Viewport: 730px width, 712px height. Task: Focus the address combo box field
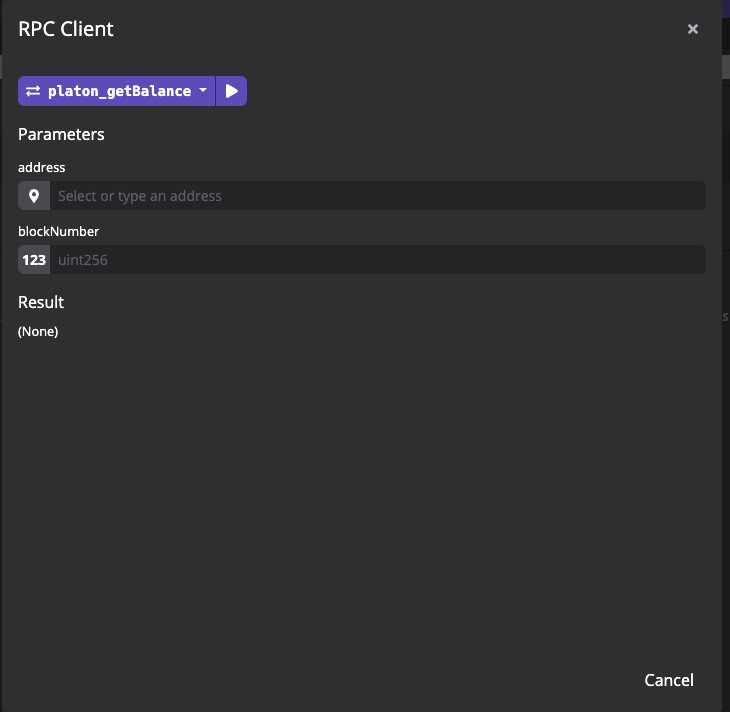pyautogui.click(x=377, y=196)
